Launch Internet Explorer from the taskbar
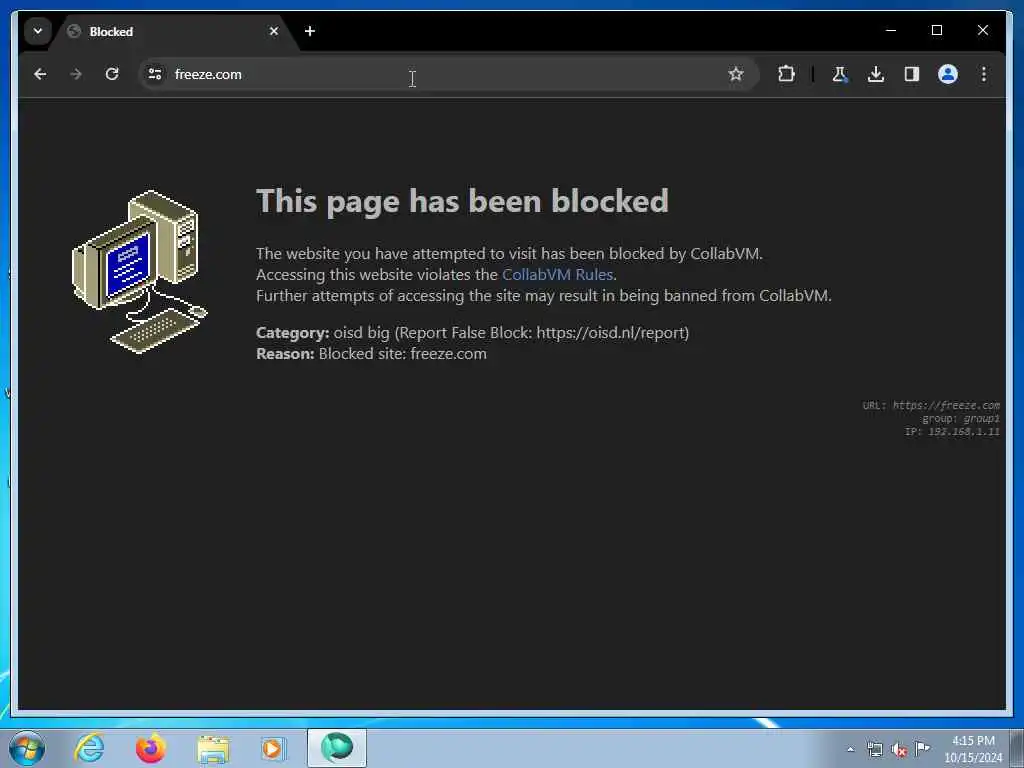The height and width of the screenshot is (768, 1024). coord(89,748)
